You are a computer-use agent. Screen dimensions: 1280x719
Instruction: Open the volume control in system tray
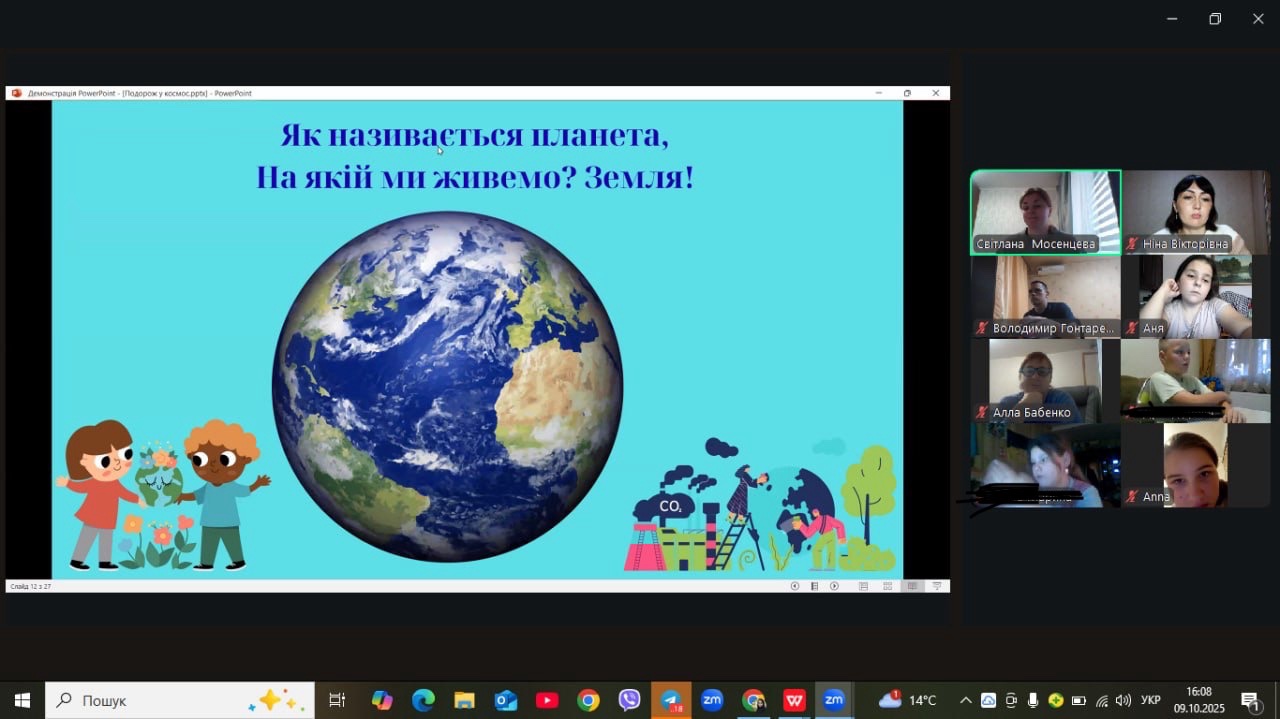click(1123, 700)
